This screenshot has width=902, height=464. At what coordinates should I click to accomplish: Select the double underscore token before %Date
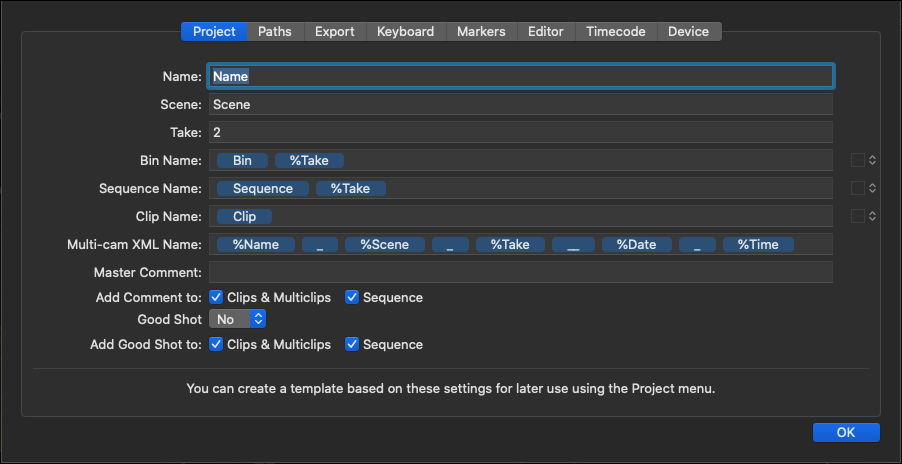pos(574,244)
